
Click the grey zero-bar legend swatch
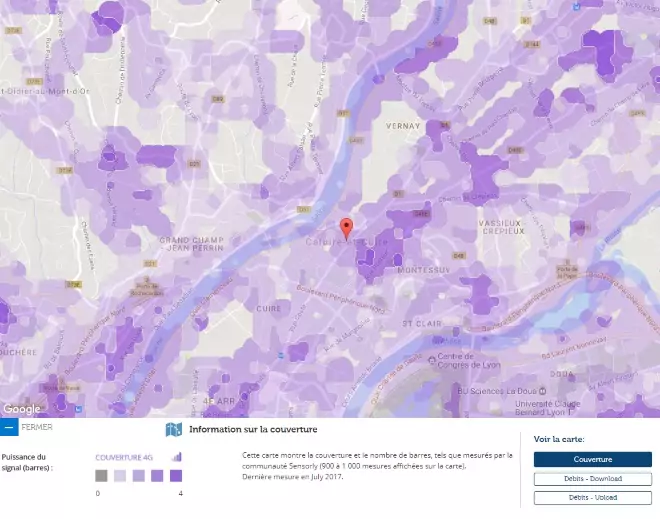101,476
